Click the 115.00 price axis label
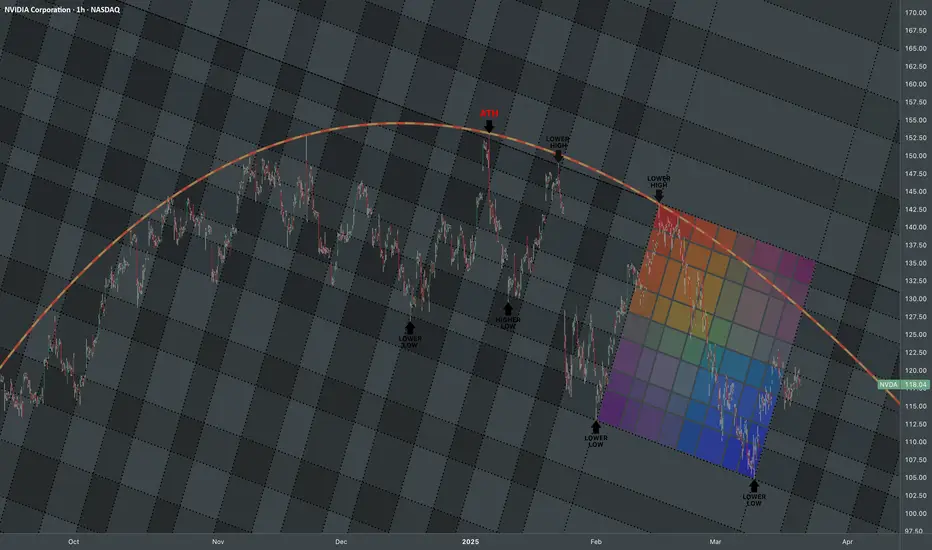Viewport: 932px width, 550px height. (x=916, y=406)
